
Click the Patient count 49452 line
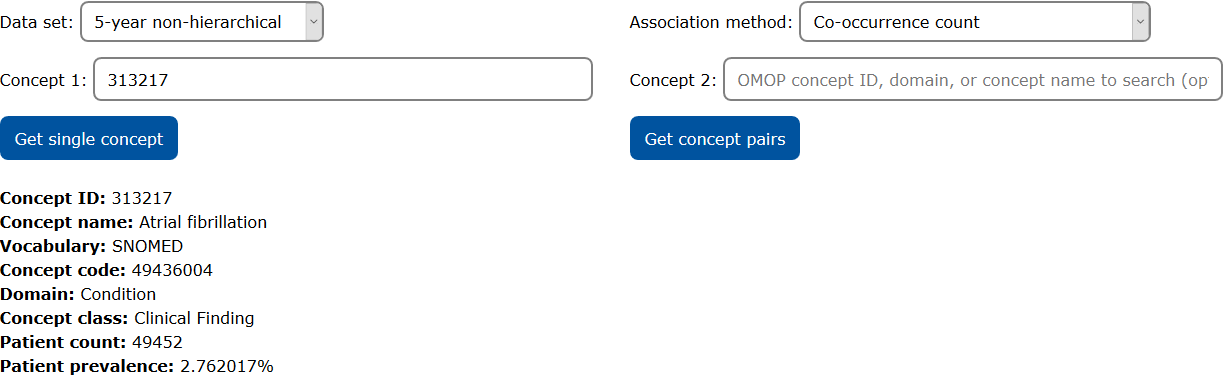(91, 342)
